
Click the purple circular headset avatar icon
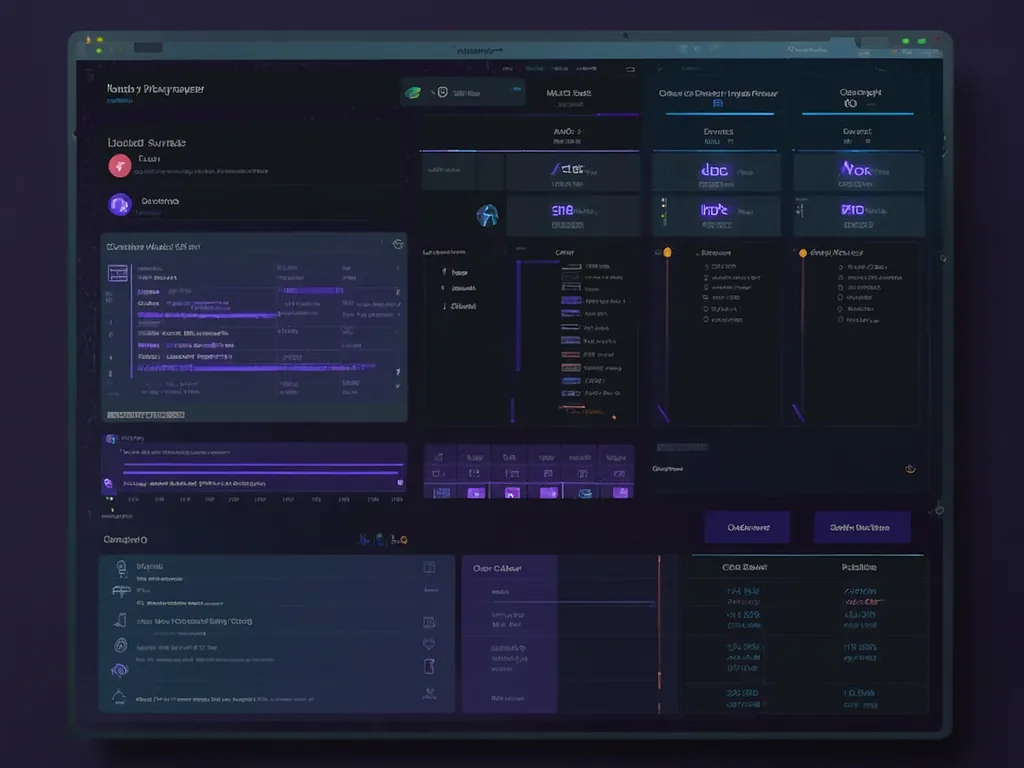(x=120, y=205)
